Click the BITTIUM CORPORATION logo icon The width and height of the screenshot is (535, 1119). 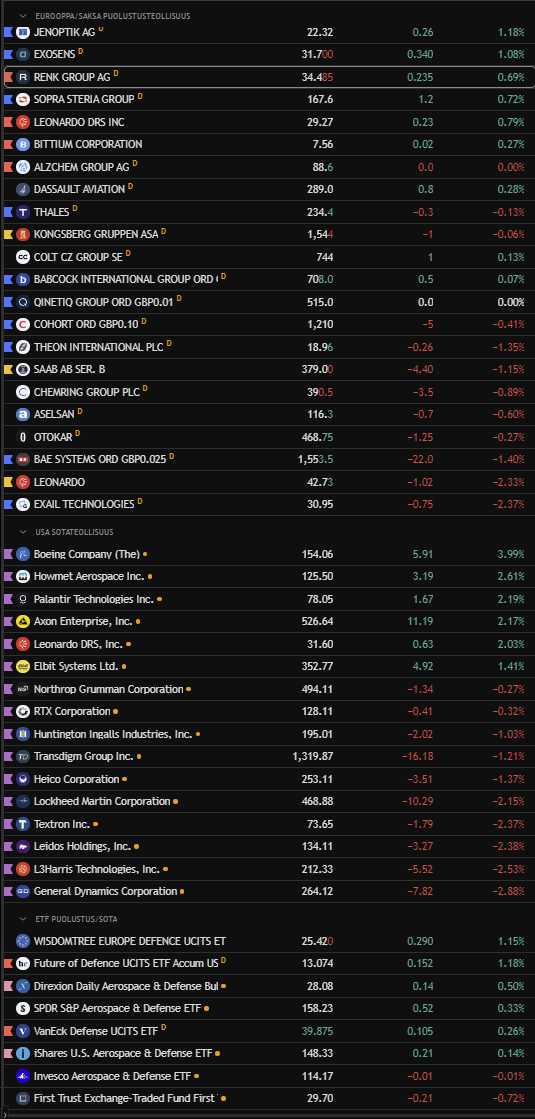[23, 144]
